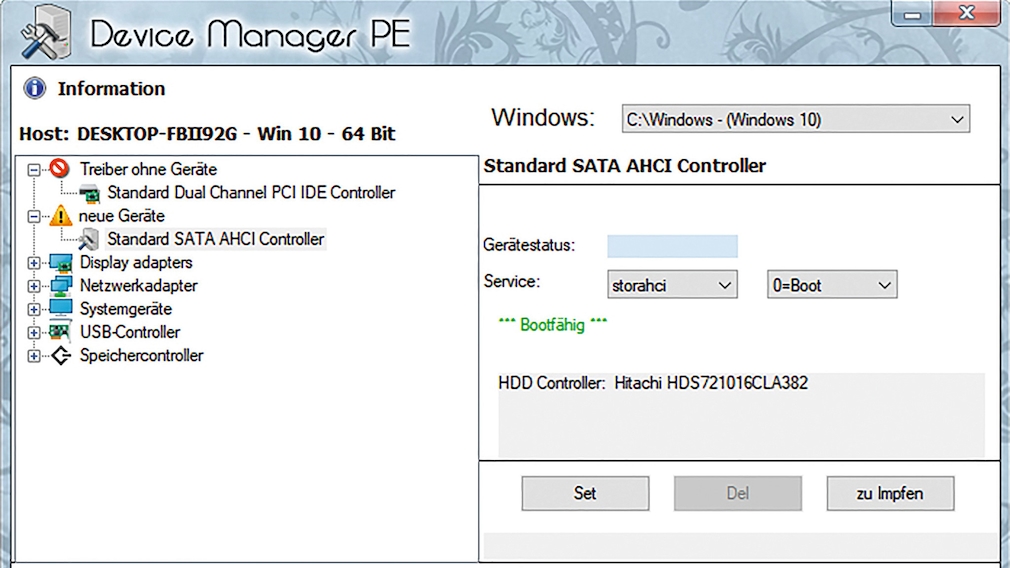The width and height of the screenshot is (1010, 568).
Task: Select Standard Dual Channel PCI IDE Controller
Action: [250, 193]
